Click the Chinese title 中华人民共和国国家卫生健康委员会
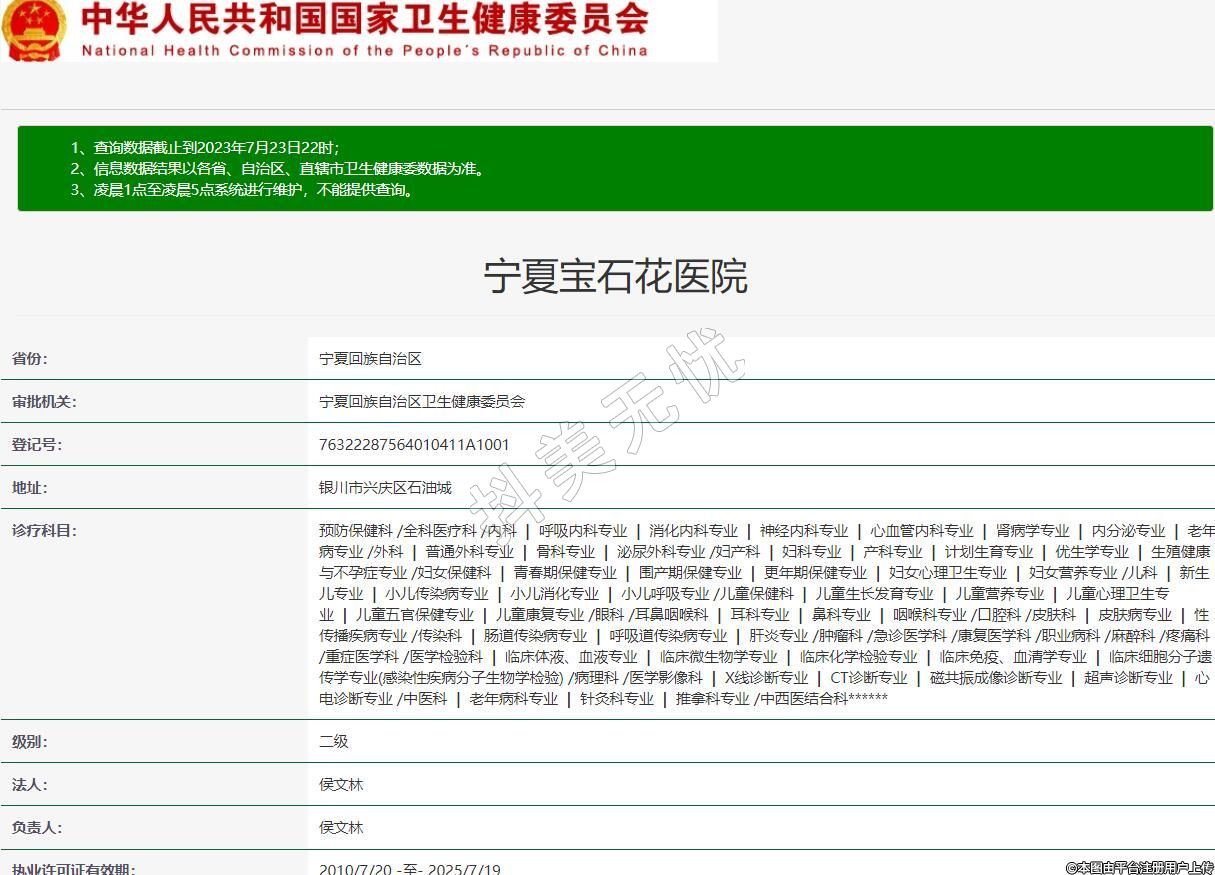The width and height of the screenshot is (1215, 875). tap(364, 19)
